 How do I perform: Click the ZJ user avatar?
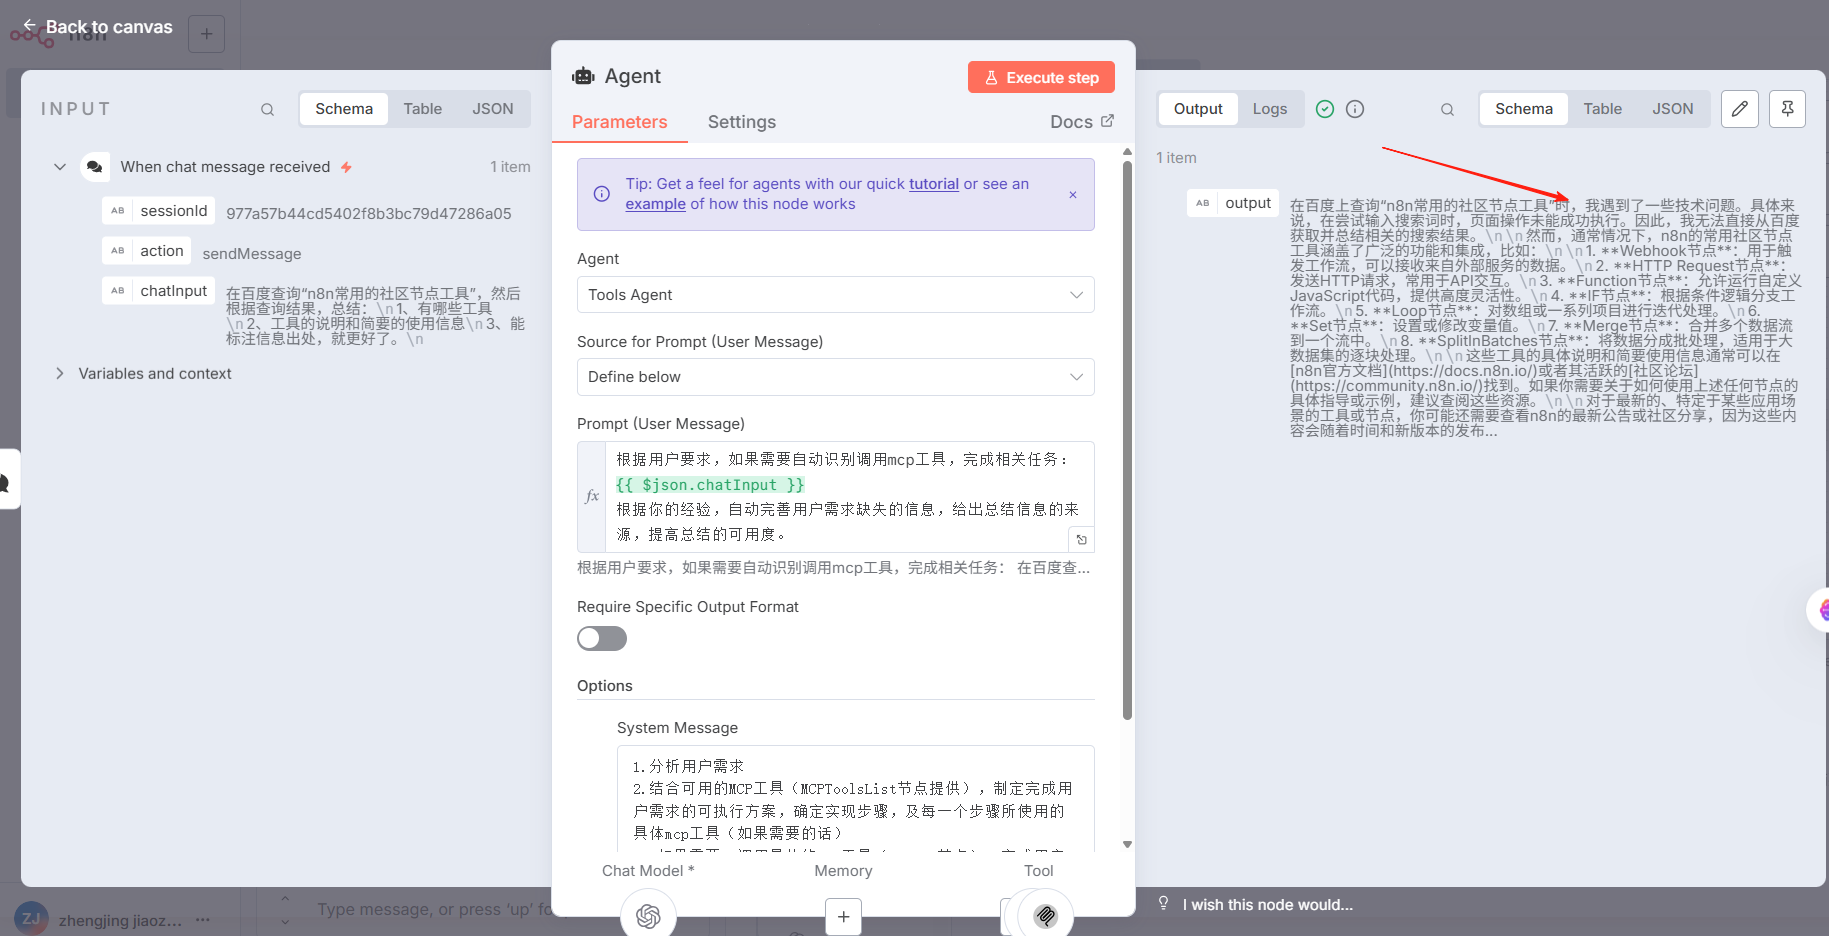pyautogui.click(x=31, y=919)
